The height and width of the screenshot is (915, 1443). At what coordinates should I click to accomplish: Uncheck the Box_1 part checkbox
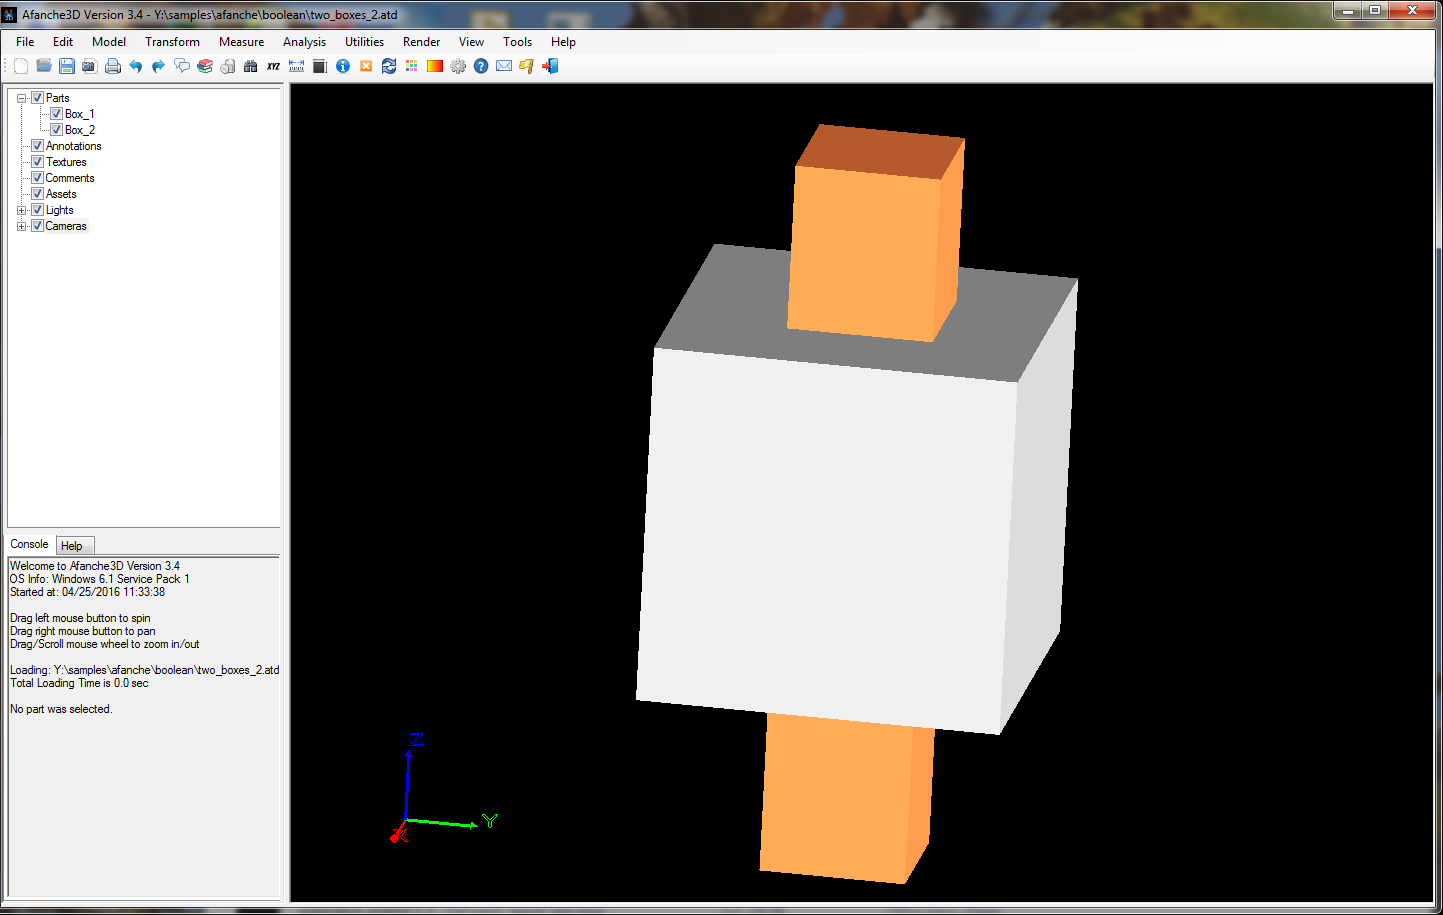tap(56, 114)
